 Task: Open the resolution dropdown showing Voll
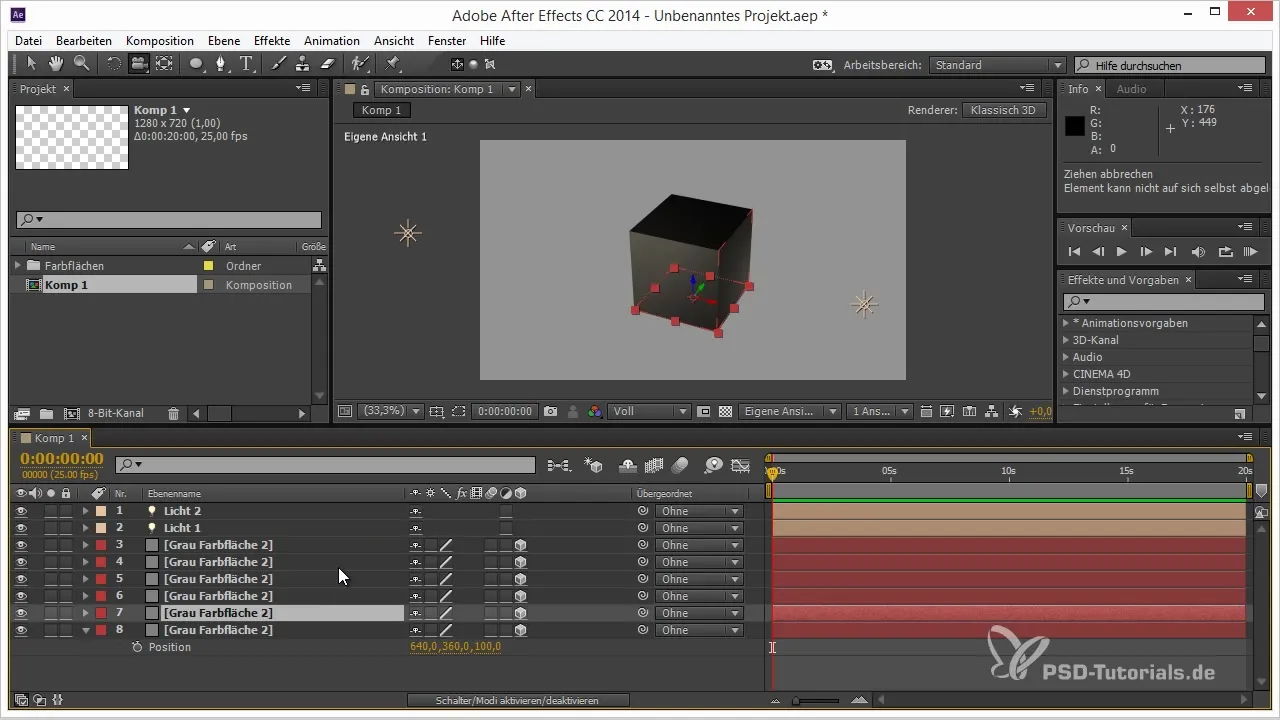650,411
